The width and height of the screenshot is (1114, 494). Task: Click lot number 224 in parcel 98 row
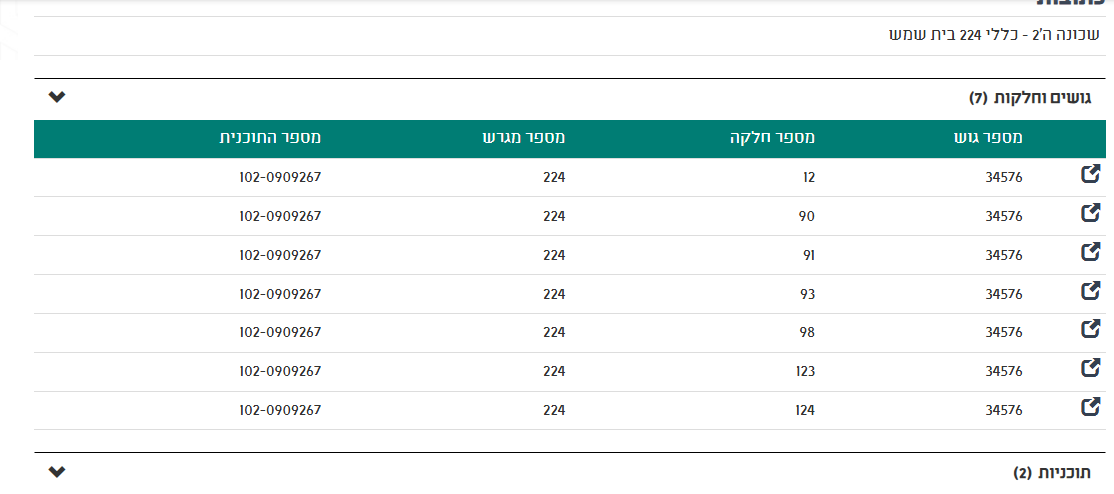(554, 332)
